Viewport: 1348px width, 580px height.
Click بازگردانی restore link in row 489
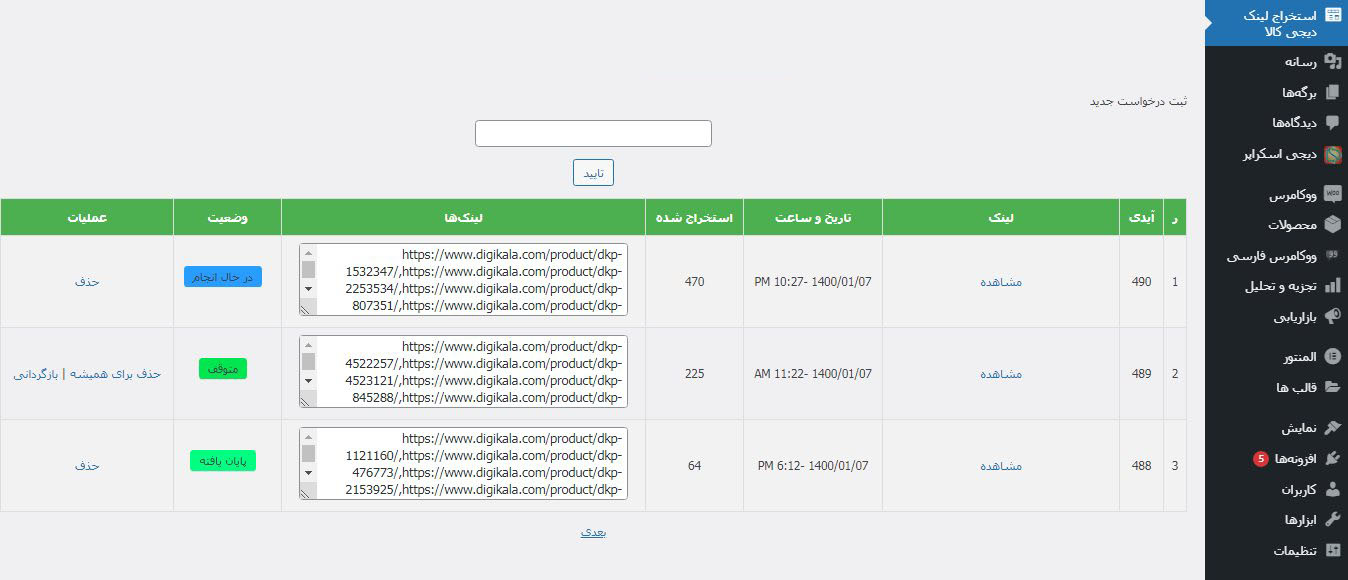coord(36,374)
